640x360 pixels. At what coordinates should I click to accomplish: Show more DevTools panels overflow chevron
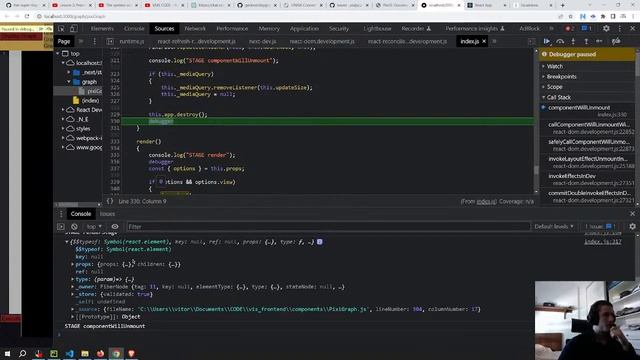click(551, 29)
